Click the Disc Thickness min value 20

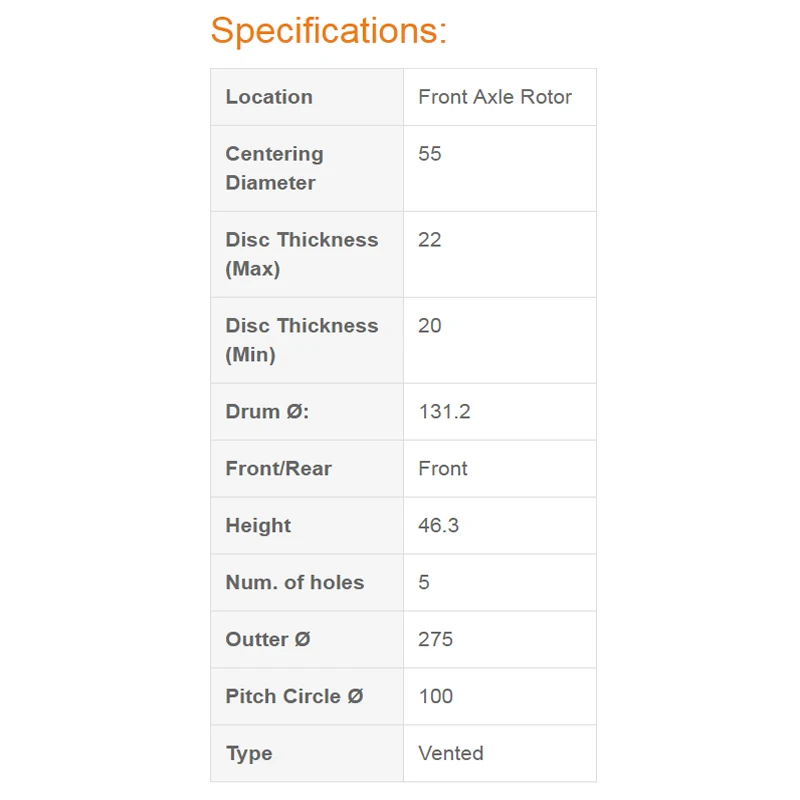430,326
